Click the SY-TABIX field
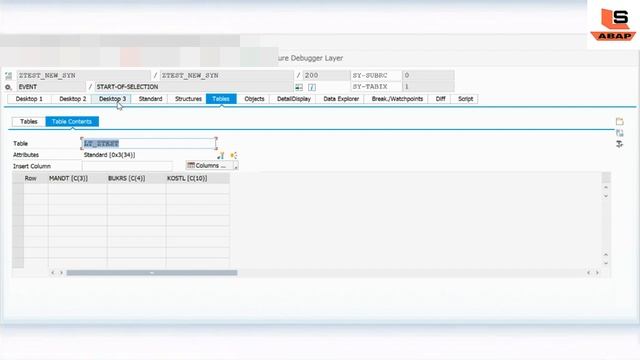640x360 pixels. [x=376, y=87]
